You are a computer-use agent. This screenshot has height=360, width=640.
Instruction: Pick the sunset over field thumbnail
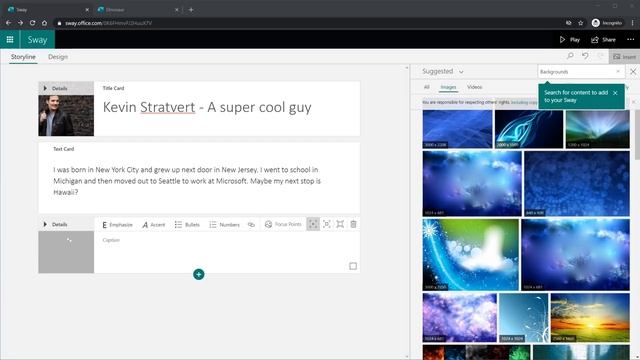(x=590, y=318)
